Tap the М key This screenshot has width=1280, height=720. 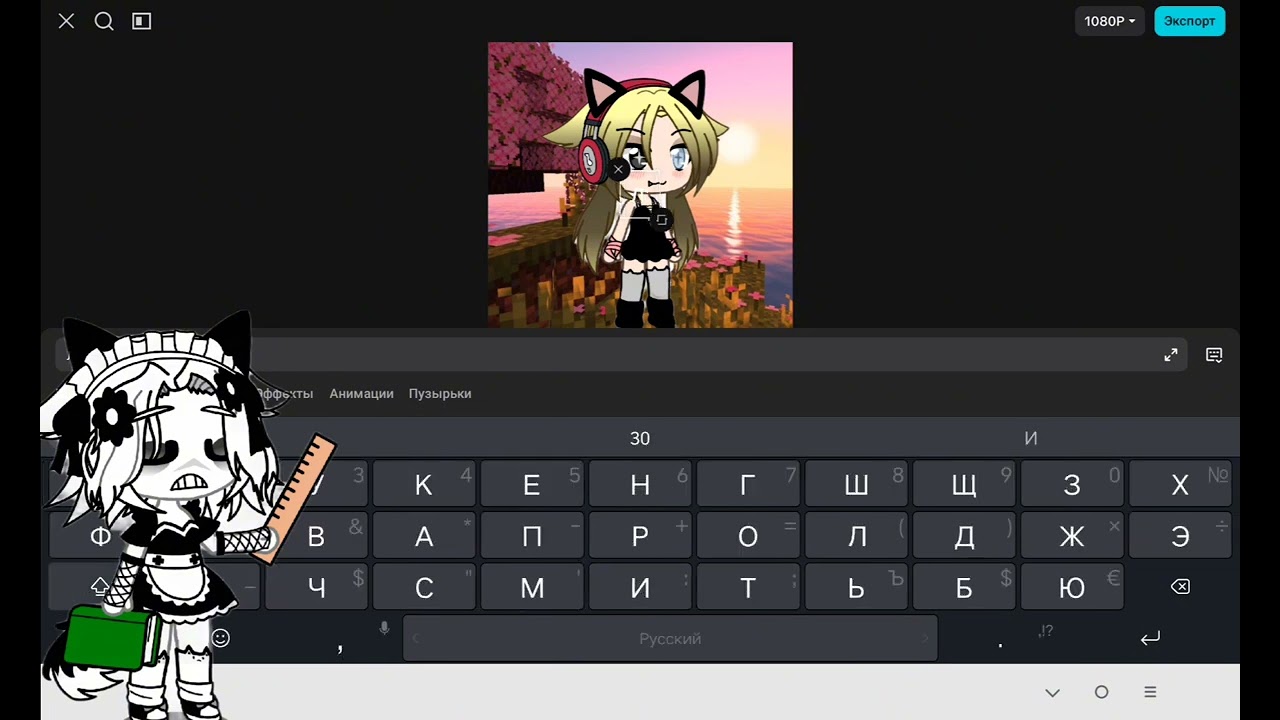(531, 587)
